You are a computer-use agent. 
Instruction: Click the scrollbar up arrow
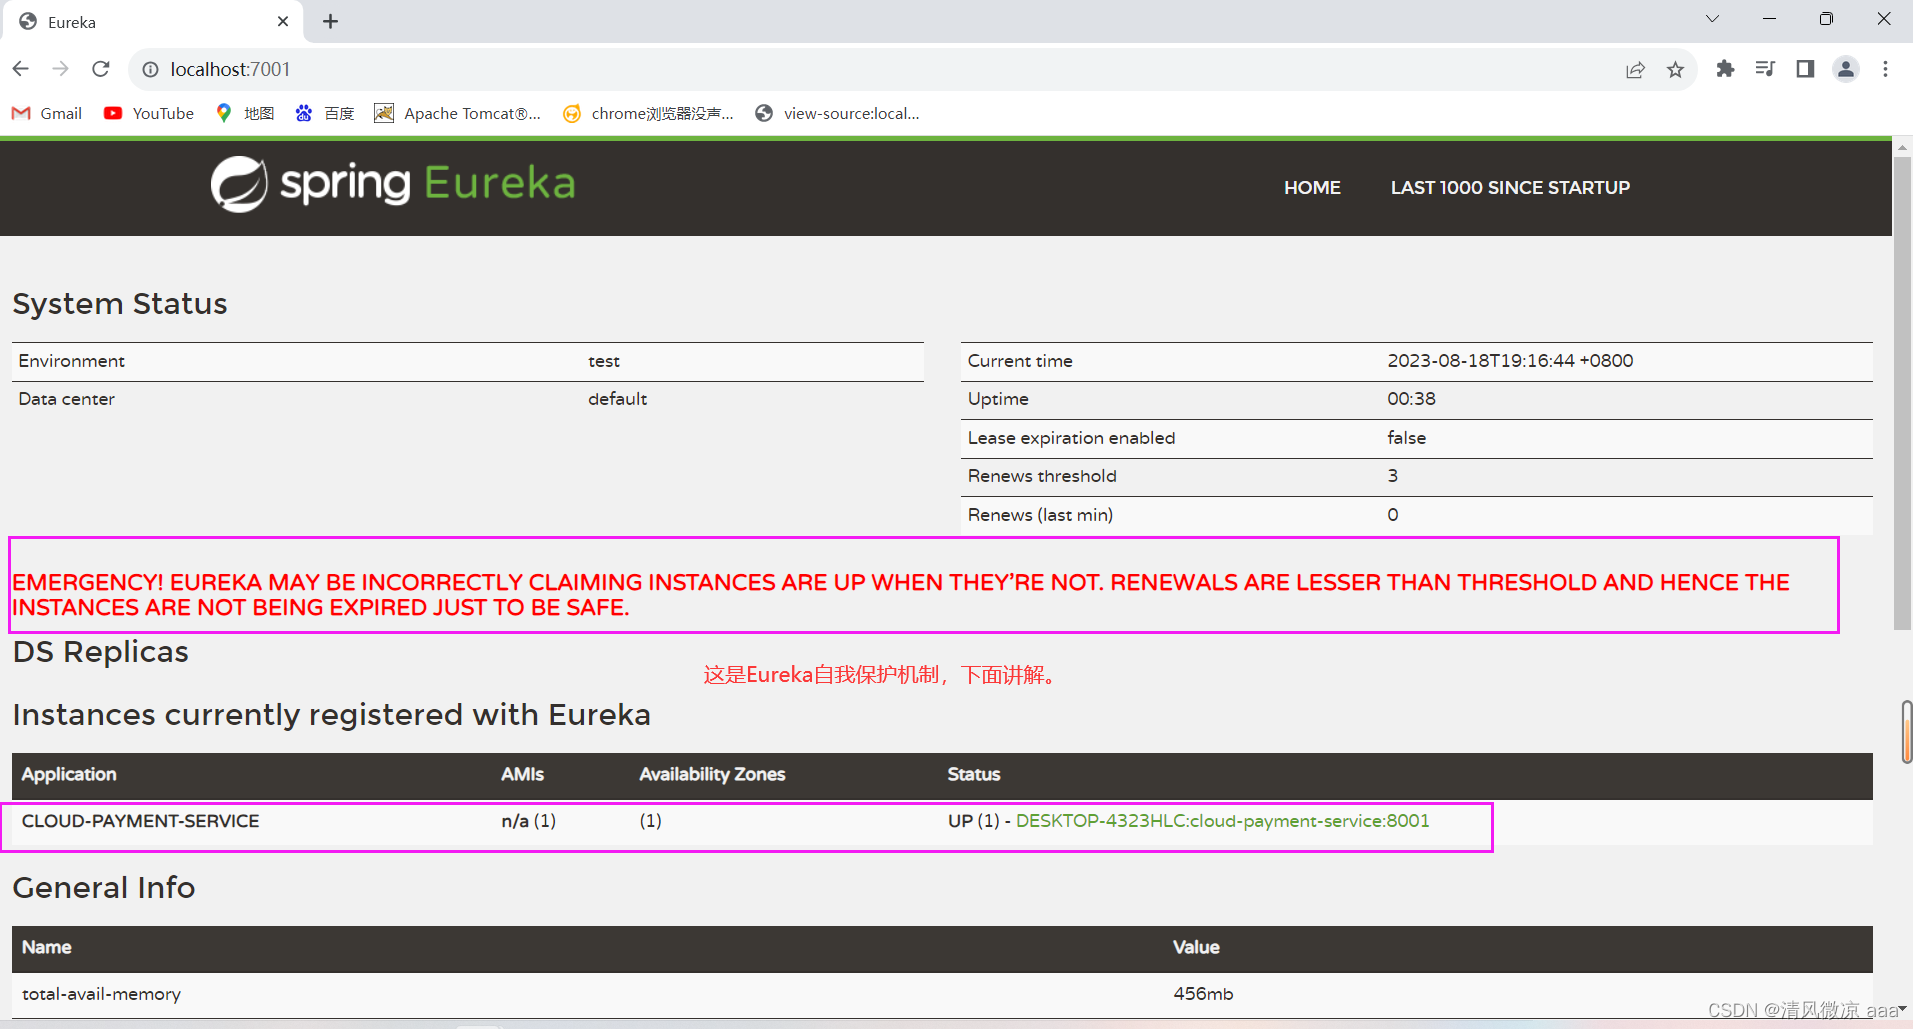pos(1903,147)
